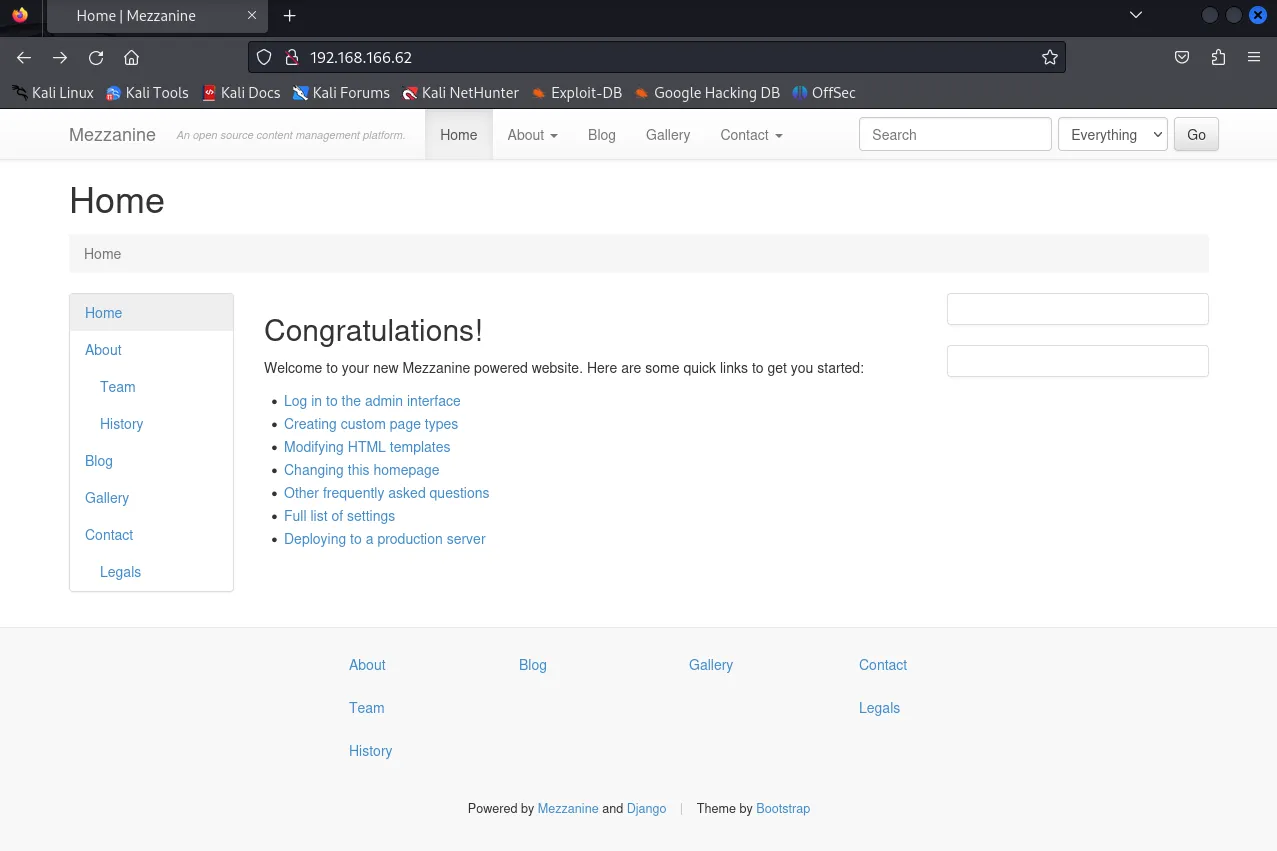This screenshot has width=1277, height=851.
Task: Open the Extensions puzzle icon
Action: tap(1218, 58)
